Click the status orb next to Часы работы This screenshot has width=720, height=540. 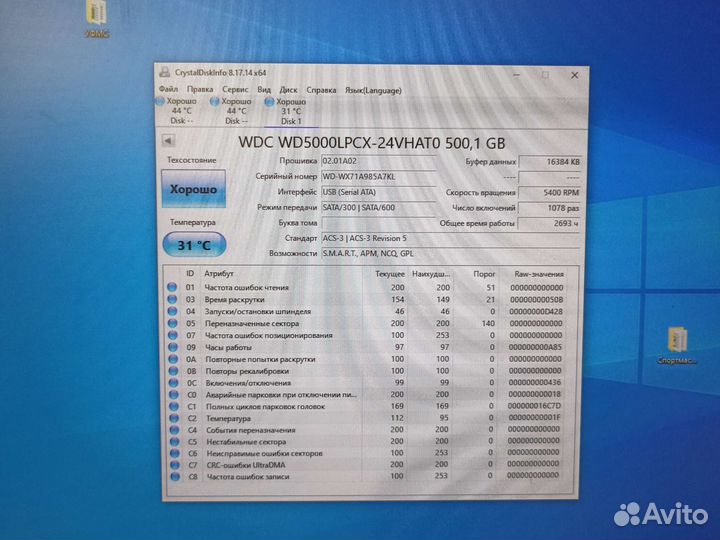tap(171, 347)
